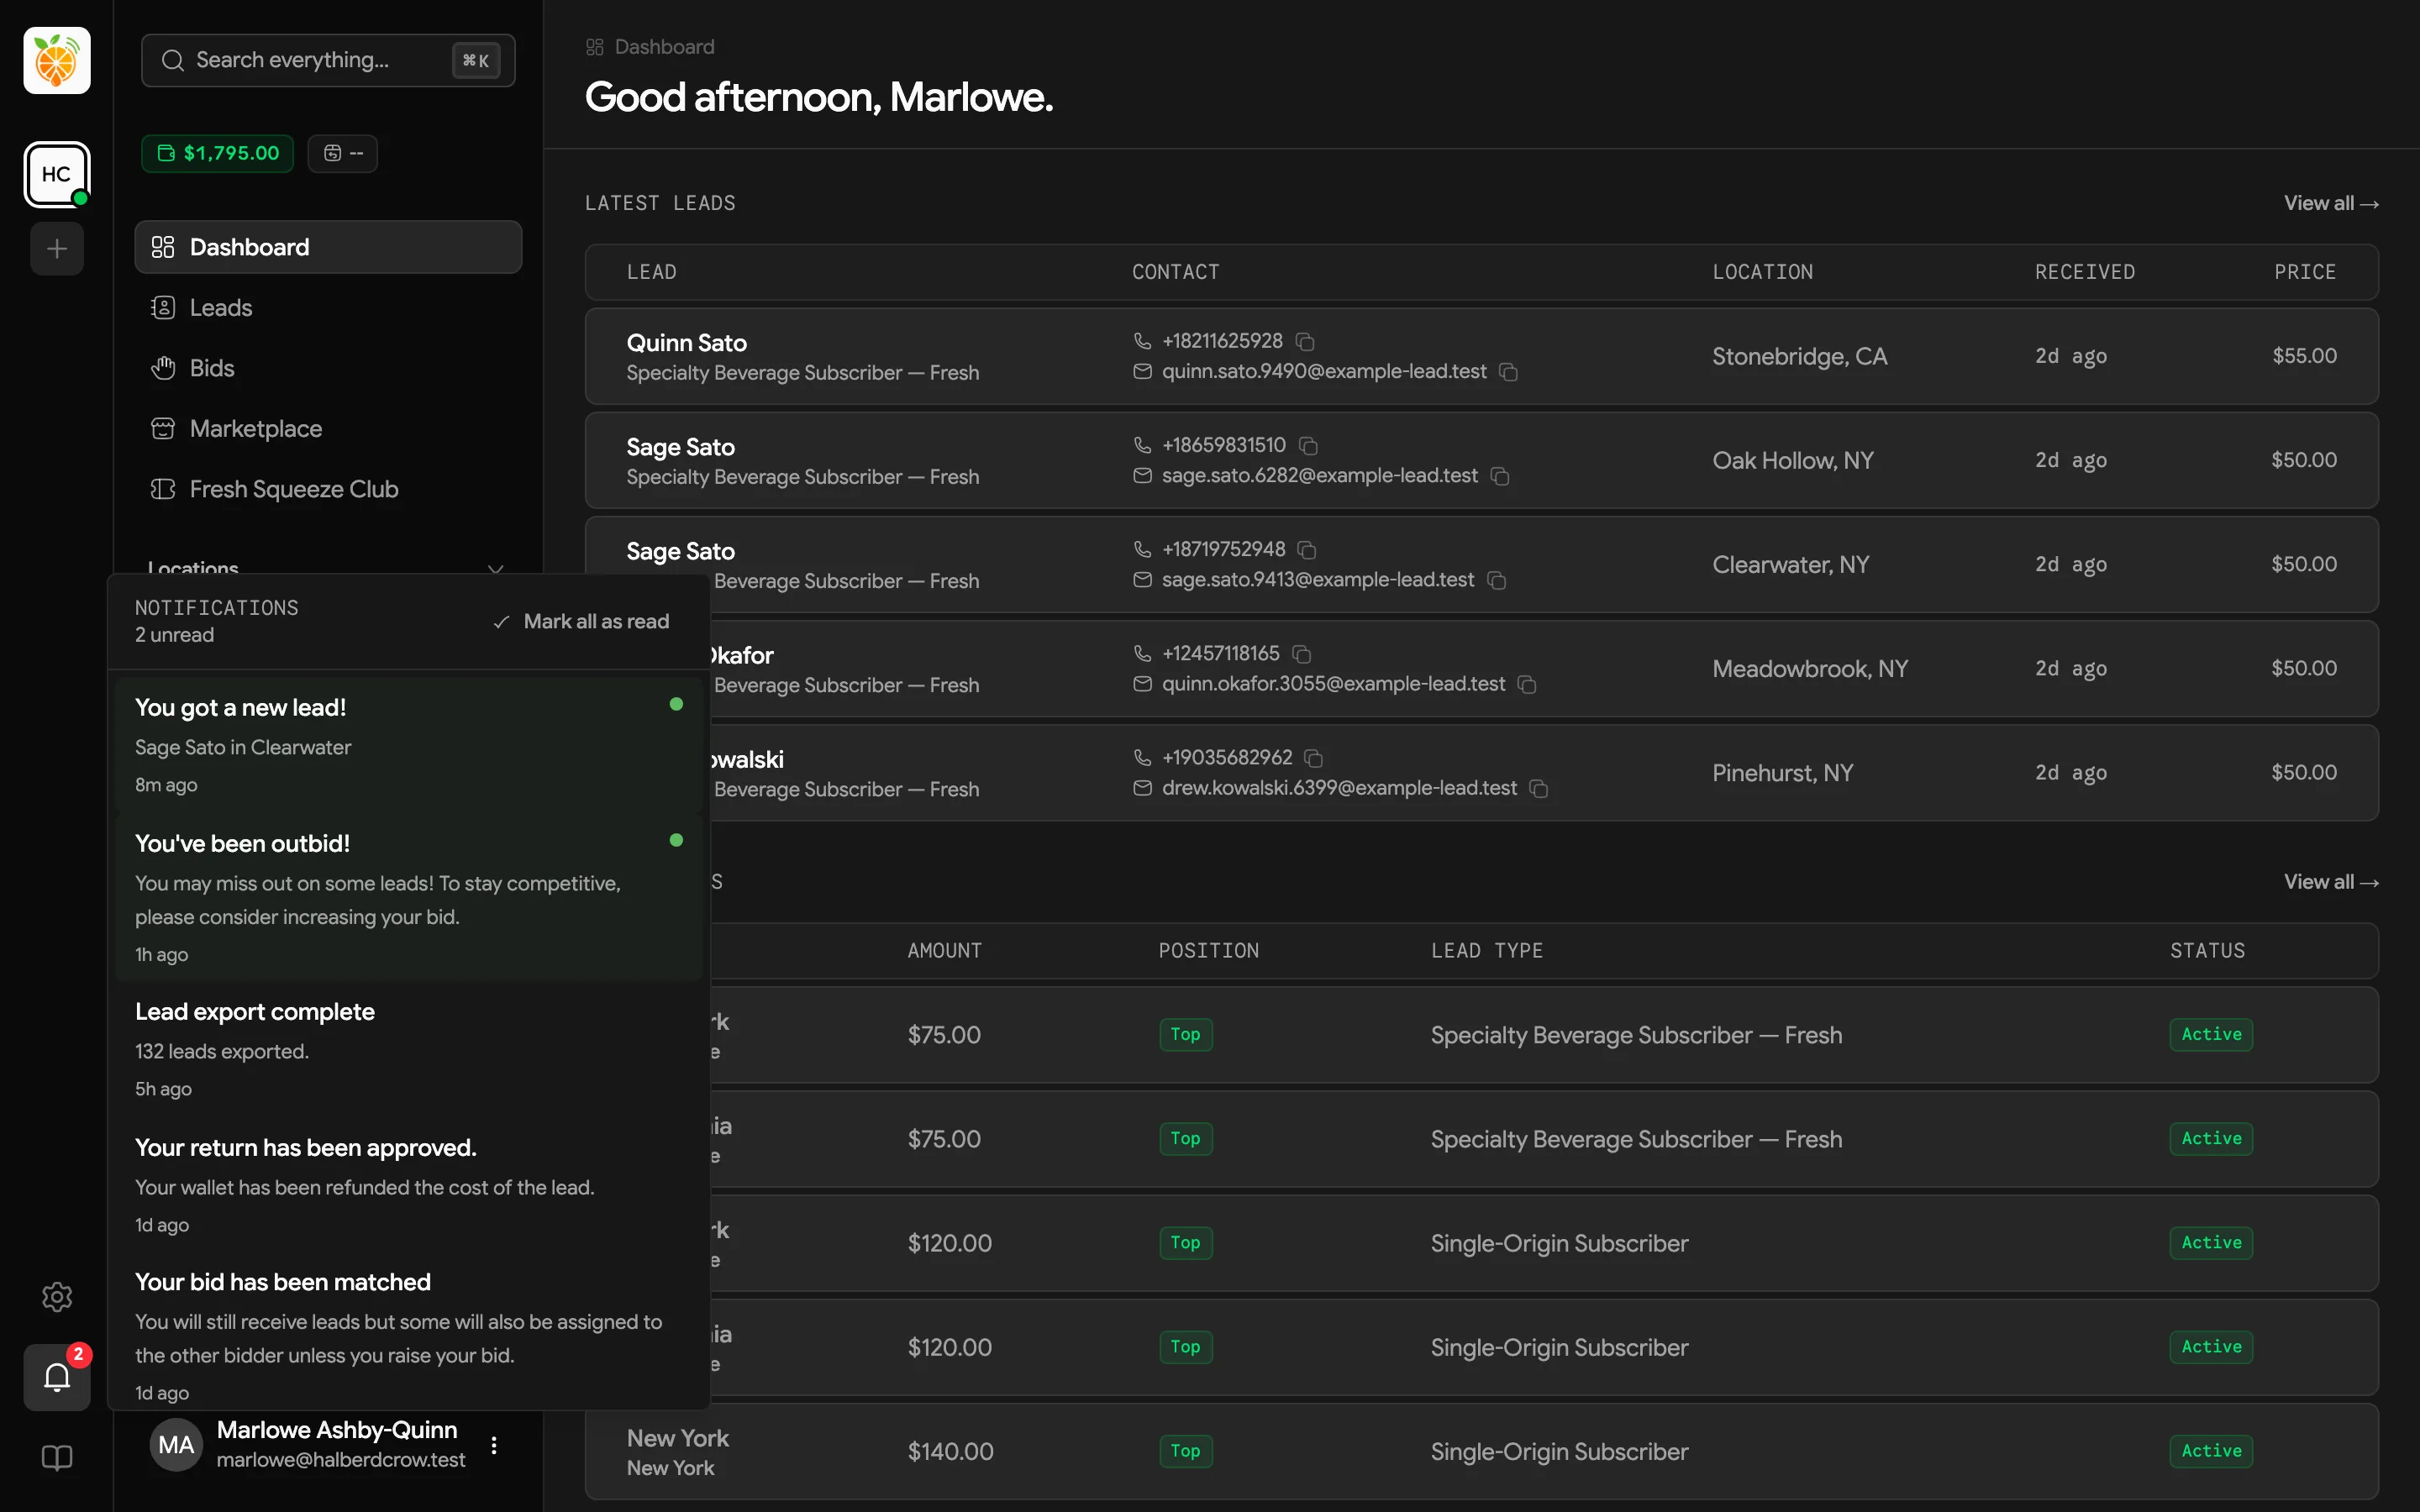Open the $1,795.00 wallet balance
Screen dimensions: 2420x1512
(218, 153)
